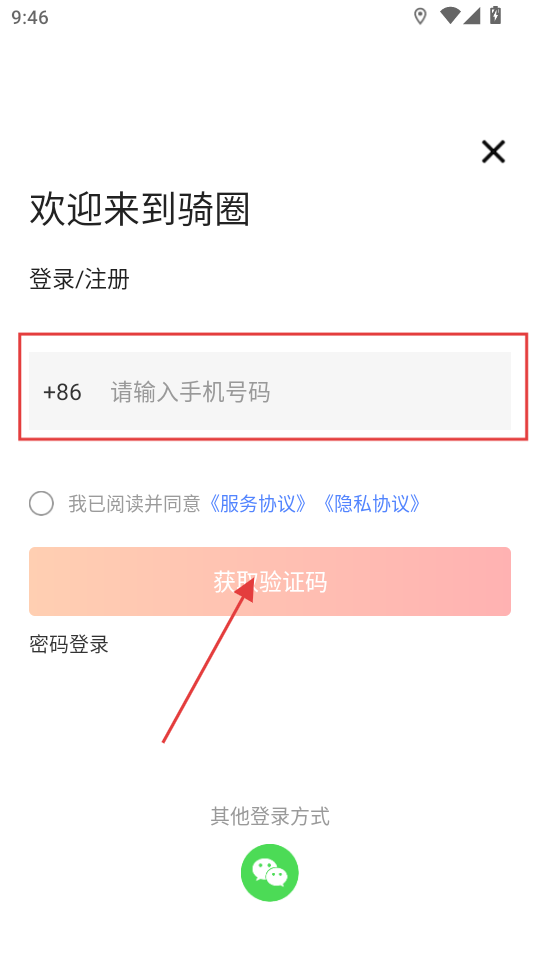
Task: Tap the 欢迎来到骑圈 heading
Action: click(140, 209)
